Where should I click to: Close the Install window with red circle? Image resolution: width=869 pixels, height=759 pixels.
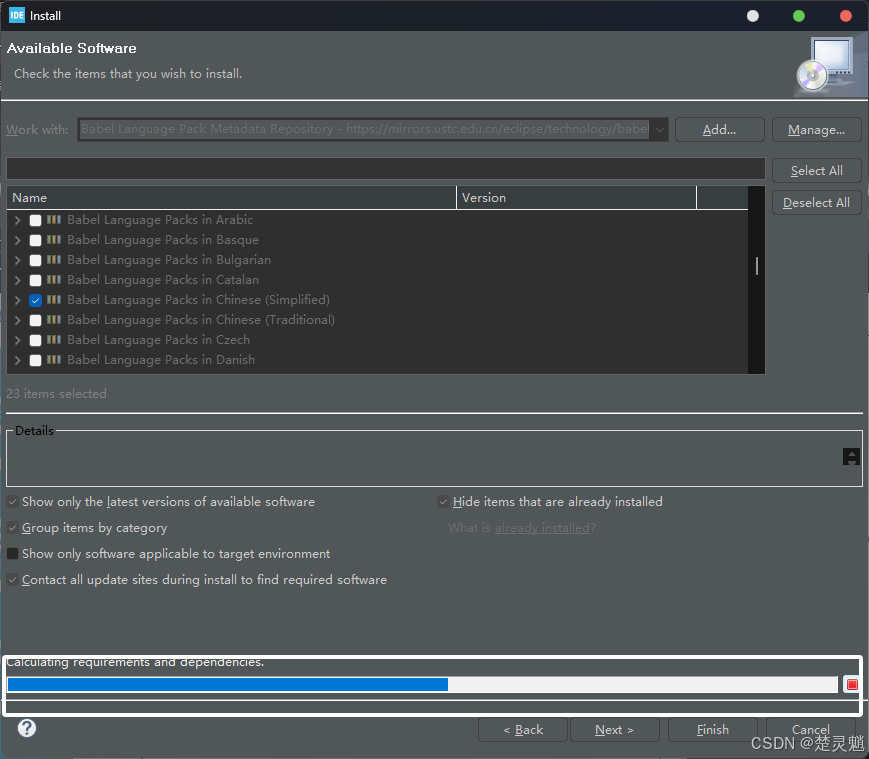click(846, 16)
